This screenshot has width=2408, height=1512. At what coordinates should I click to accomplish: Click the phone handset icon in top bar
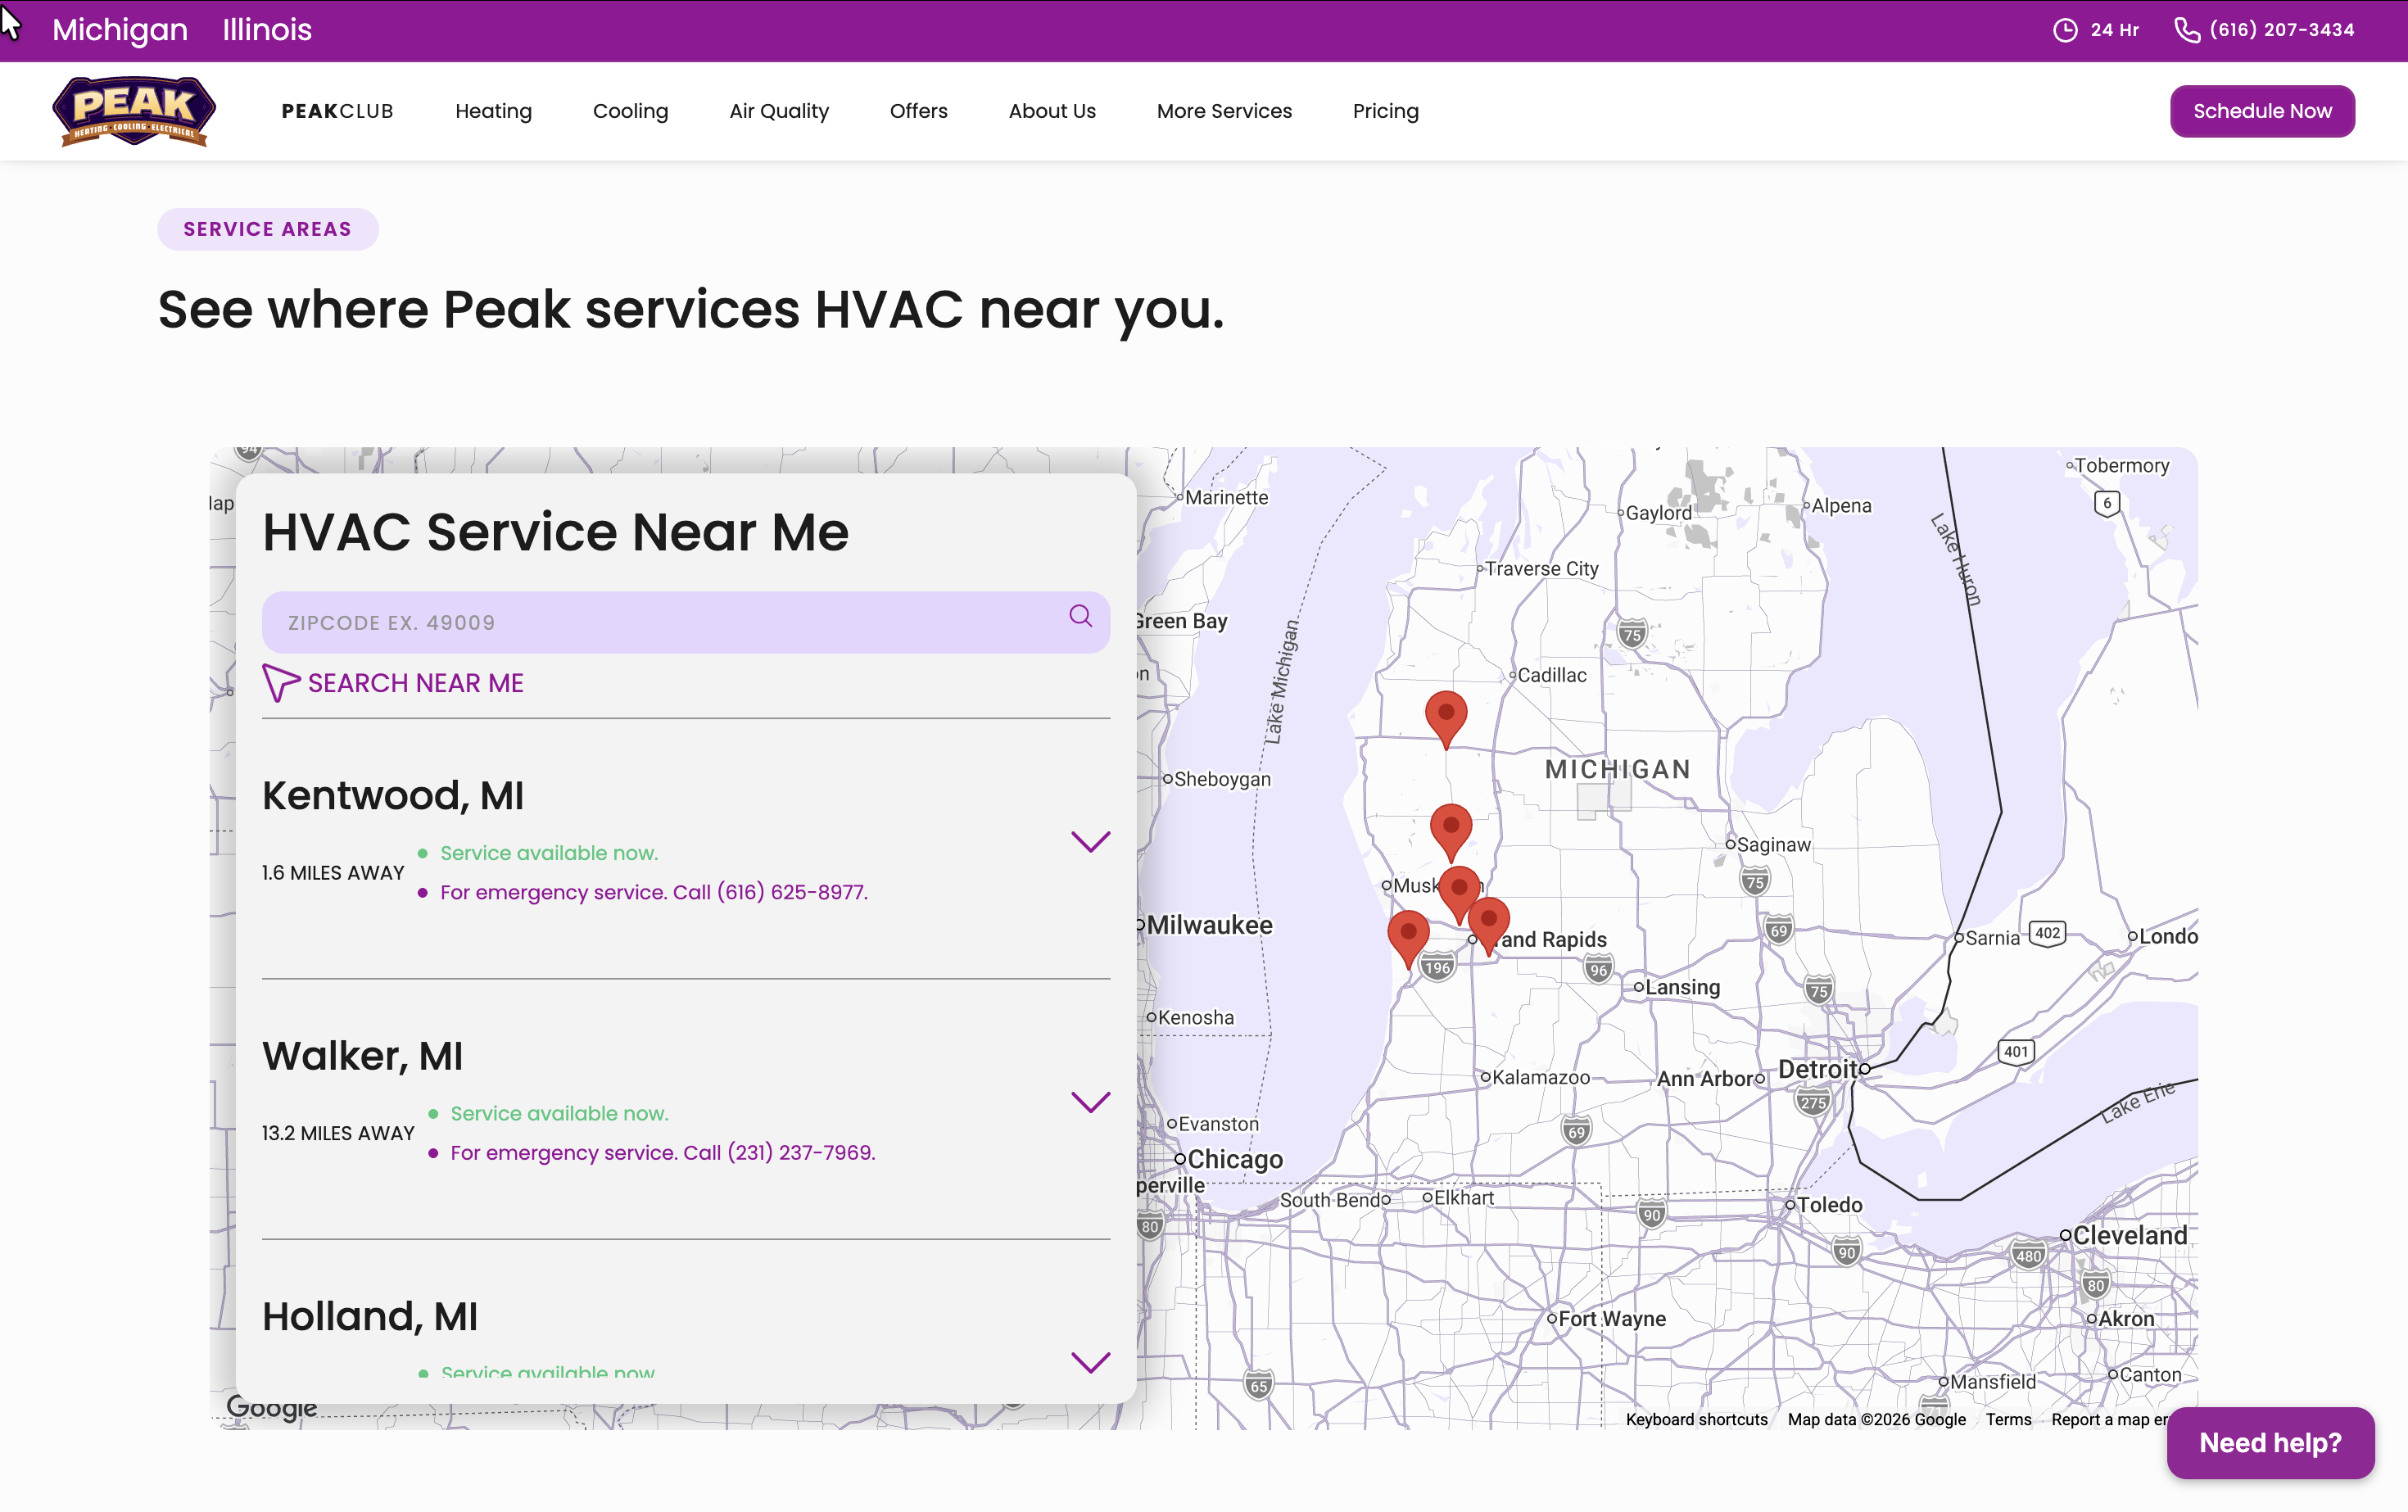click(2187, 30)
